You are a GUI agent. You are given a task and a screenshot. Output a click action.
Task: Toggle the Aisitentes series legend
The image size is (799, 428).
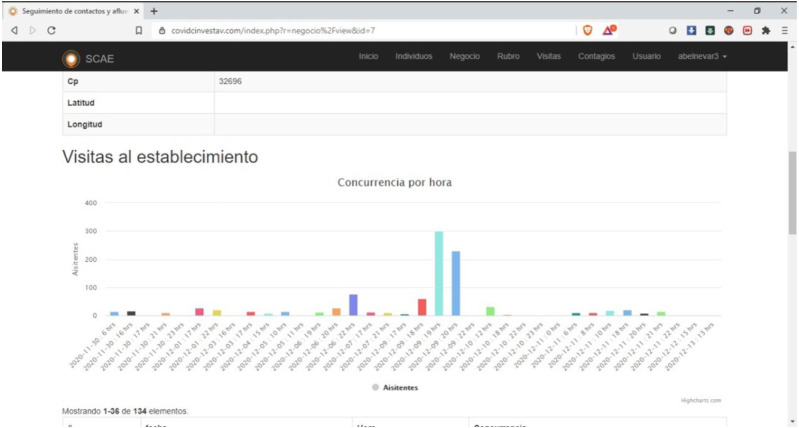394,387
